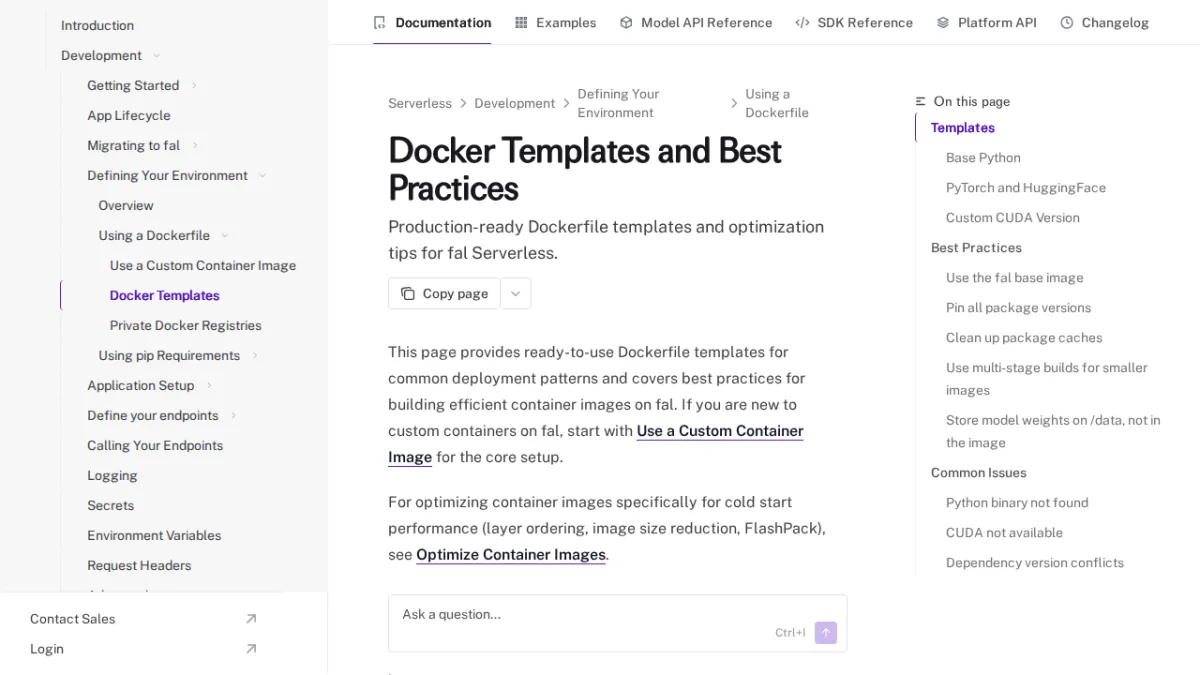
Task: Jump to Templates in On this page
Action: 963,128
